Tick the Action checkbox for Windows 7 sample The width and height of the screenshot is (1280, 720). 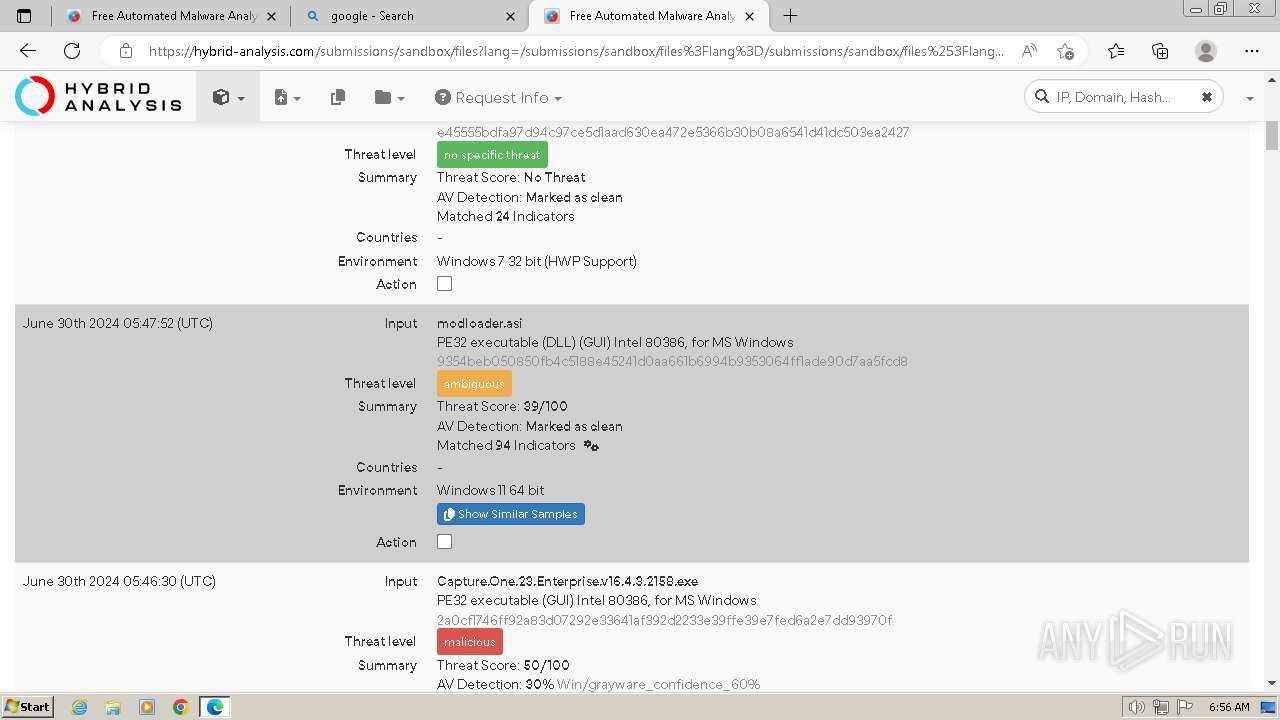pos(445,284)
